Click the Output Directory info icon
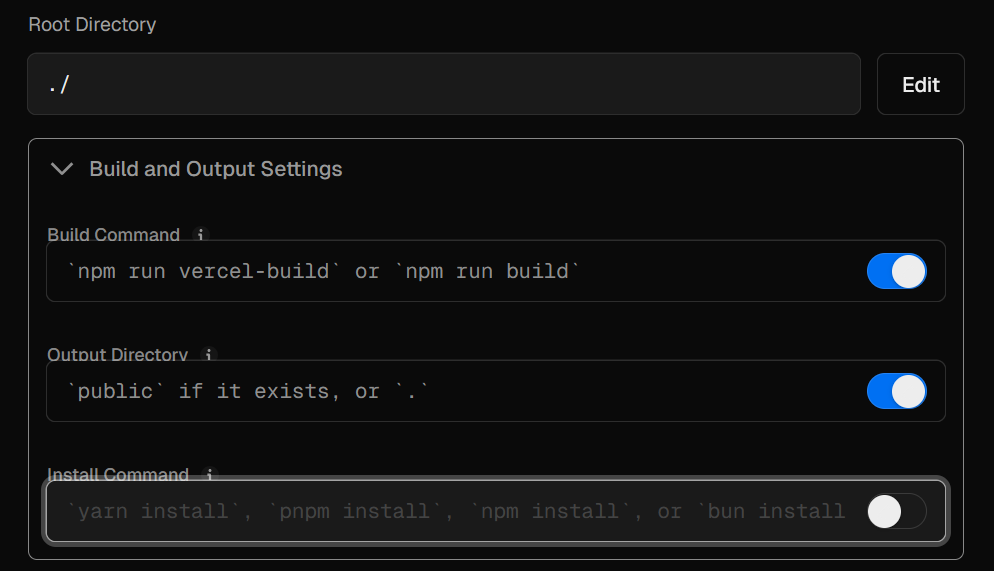 pos(208,355)
